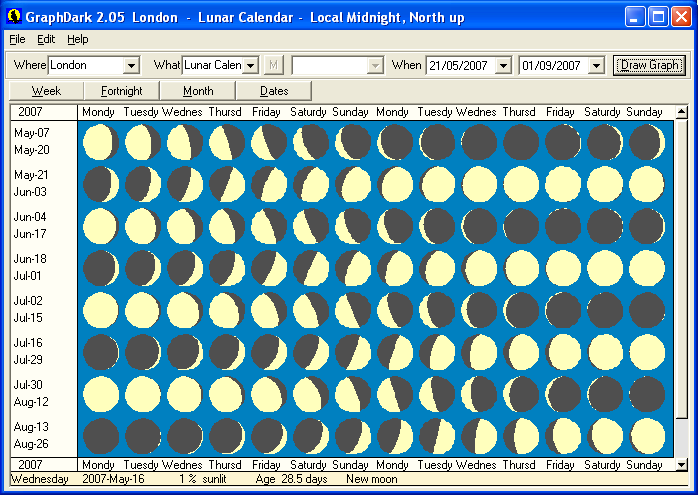Expand the end date 01/09/2007 picker
Image resolution: width=698 pixels, height=495 pixels.
(597, 66)
